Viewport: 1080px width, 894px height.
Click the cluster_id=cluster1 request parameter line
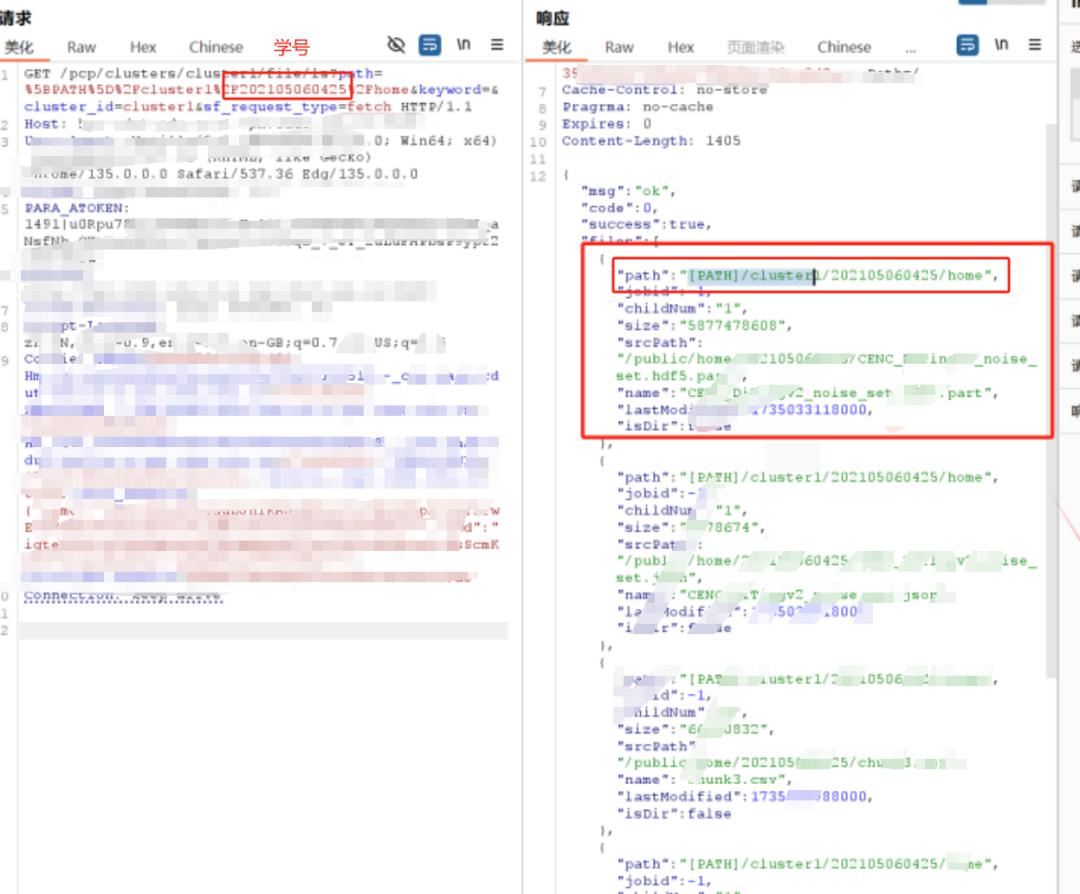click(248, 107)
